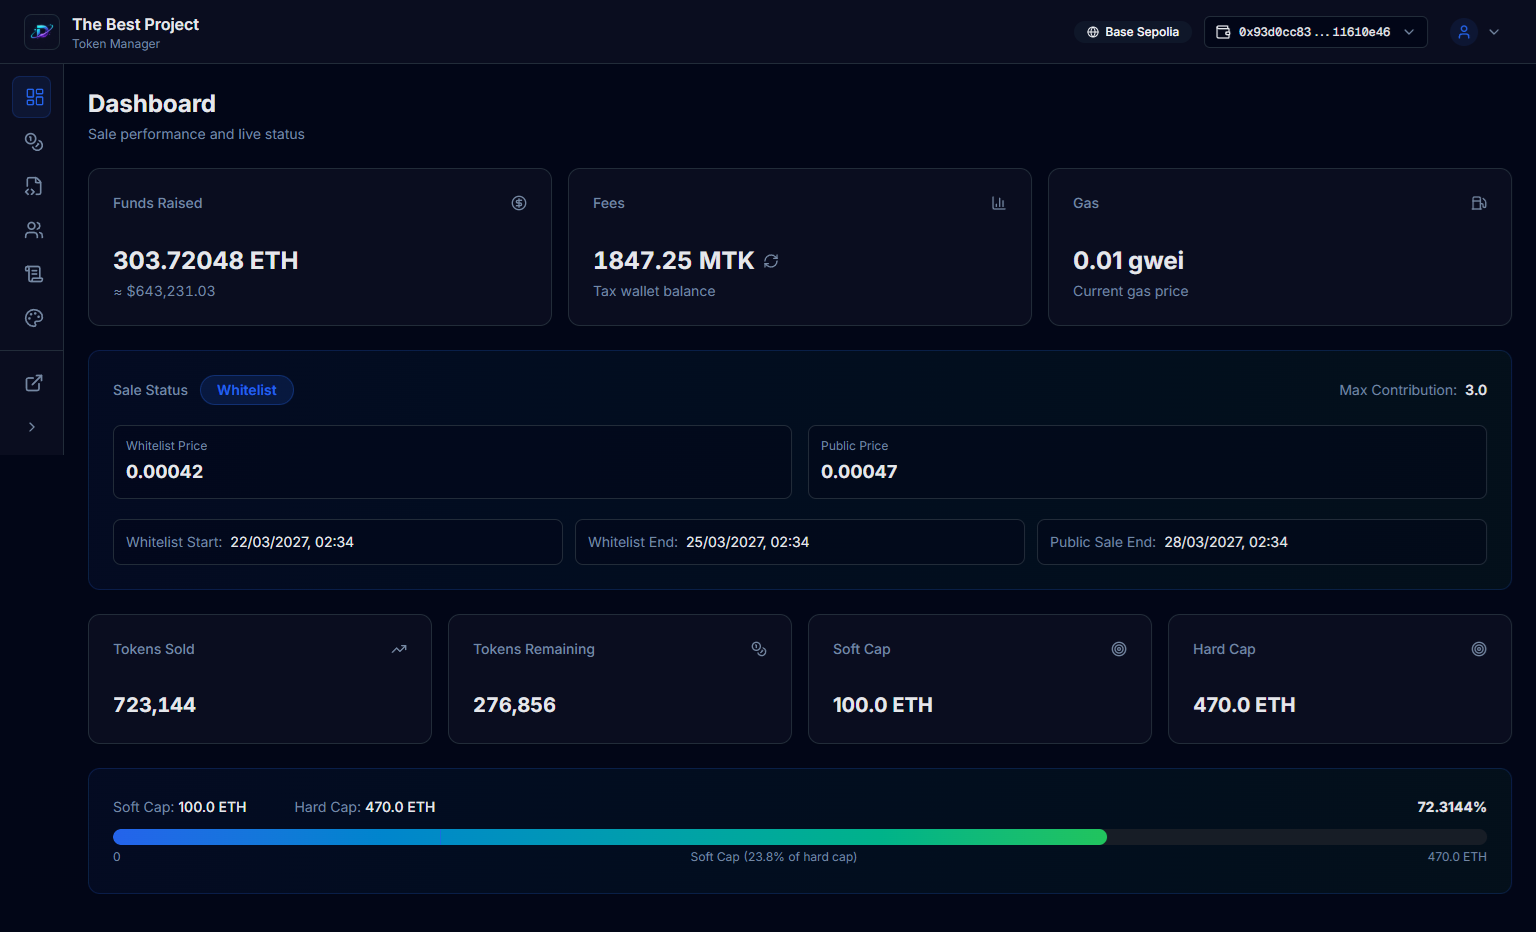This screenshot has height=932, width=1536.
Task: Open the scroll document icon in sidebar
Action: 34,274
